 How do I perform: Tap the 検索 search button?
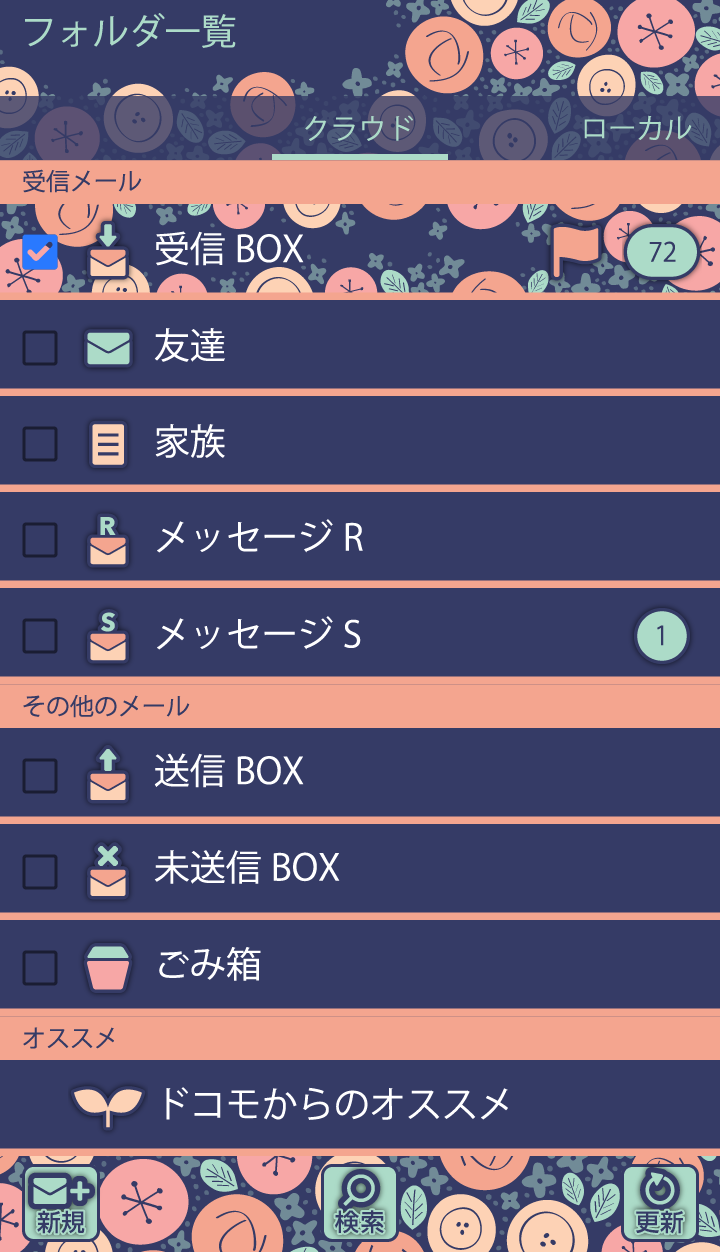[x=359, y=1203]
